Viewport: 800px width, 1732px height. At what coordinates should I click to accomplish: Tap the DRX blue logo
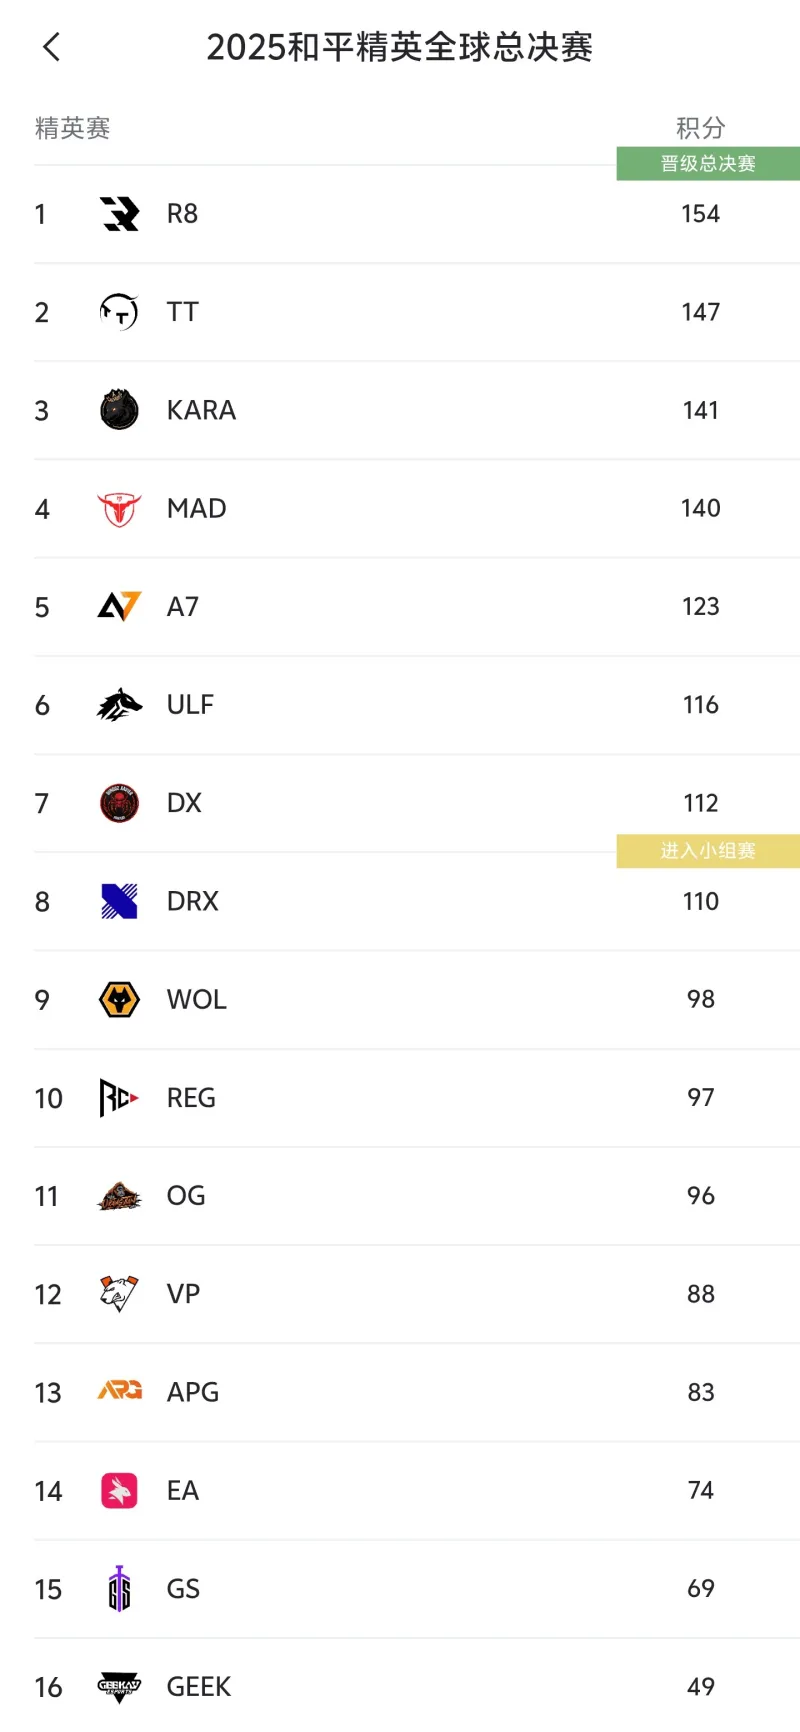click(x=119, y=901)
